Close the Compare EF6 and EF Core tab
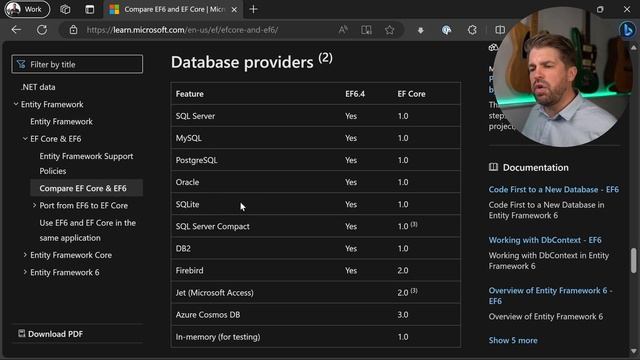The image size is (640, 360). pyautogui.click(x=234, y=9)
